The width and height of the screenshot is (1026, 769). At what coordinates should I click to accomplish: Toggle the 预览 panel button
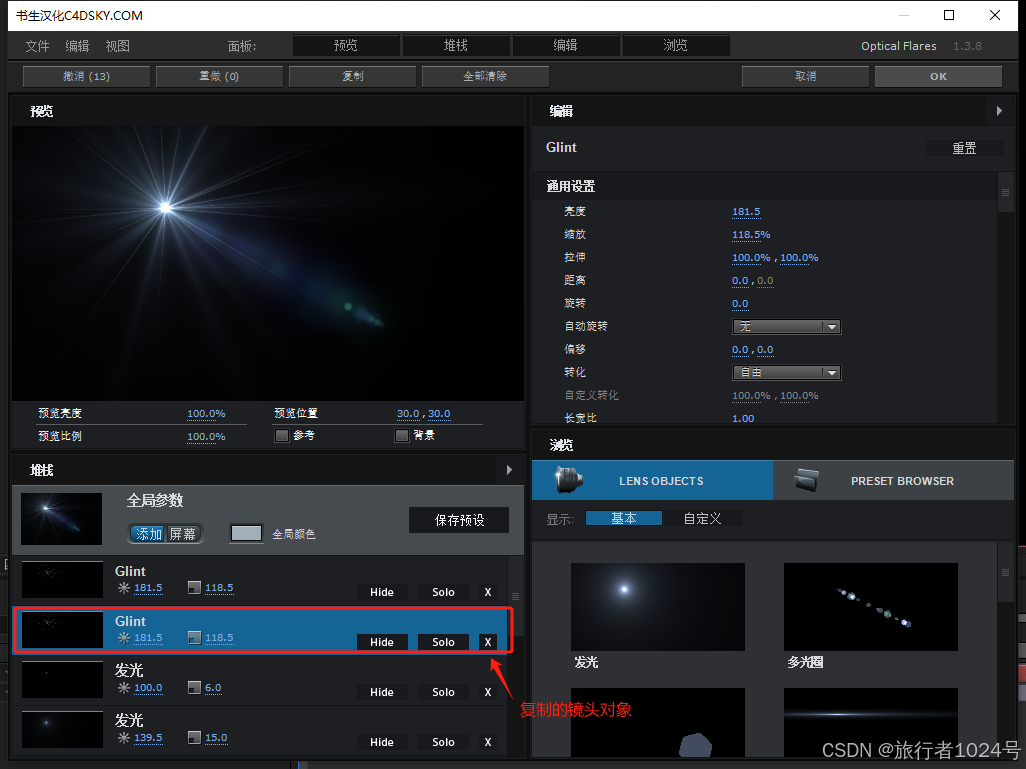coord(346,45)
